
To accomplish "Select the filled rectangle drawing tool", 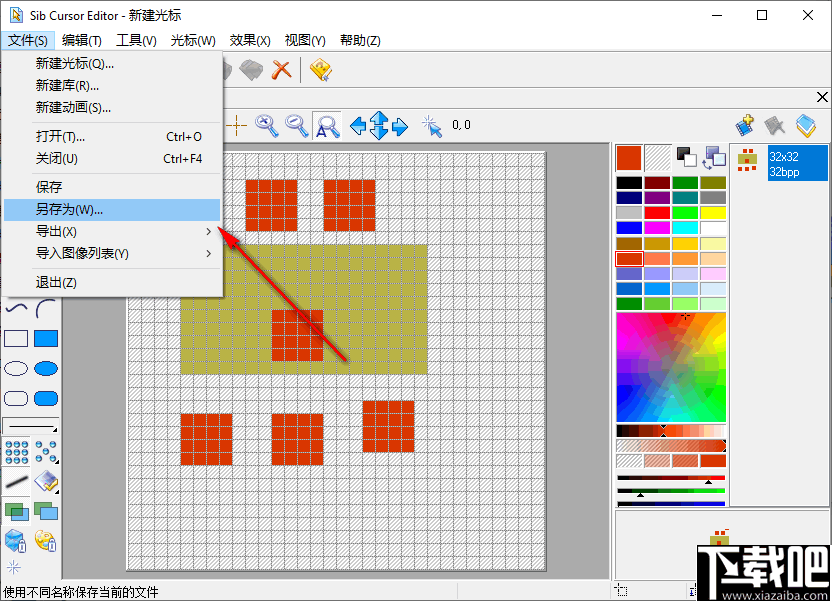I will click(45, 338).
